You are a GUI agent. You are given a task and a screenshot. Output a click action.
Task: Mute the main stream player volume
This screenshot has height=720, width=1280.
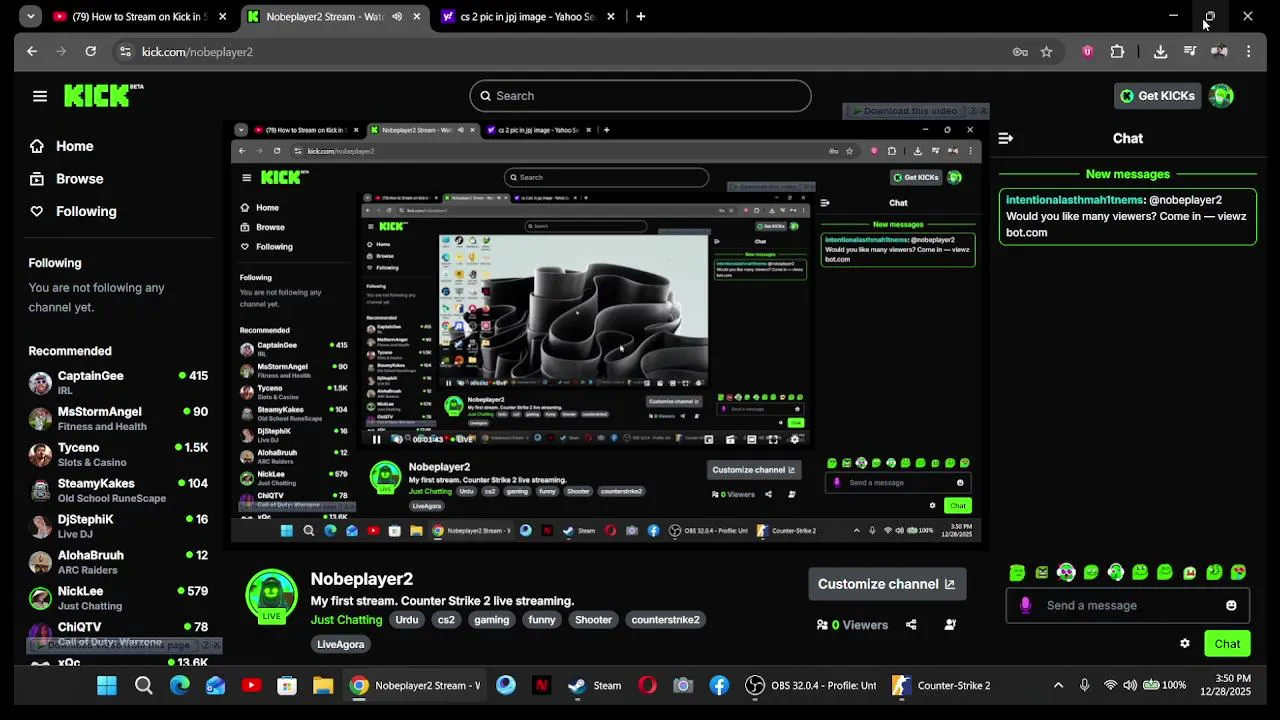pyautogui.click(x=397, y=439)
